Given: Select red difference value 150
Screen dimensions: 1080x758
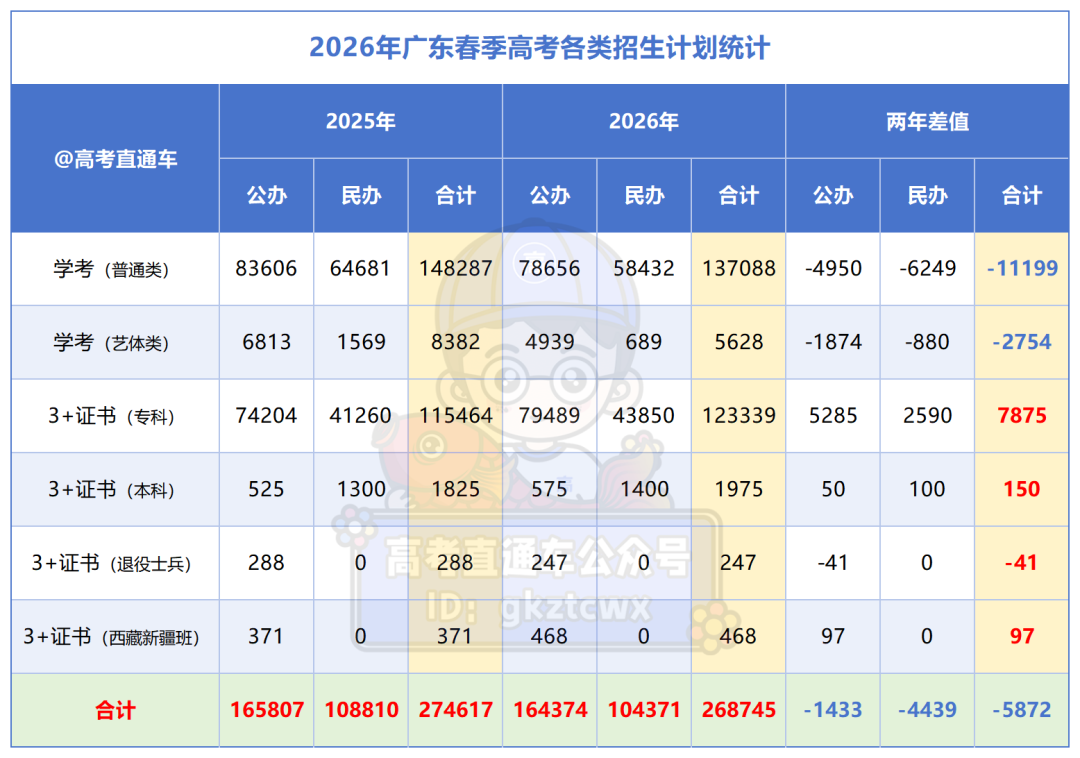Looking at the screenshot, I should tap(1021, 489).
